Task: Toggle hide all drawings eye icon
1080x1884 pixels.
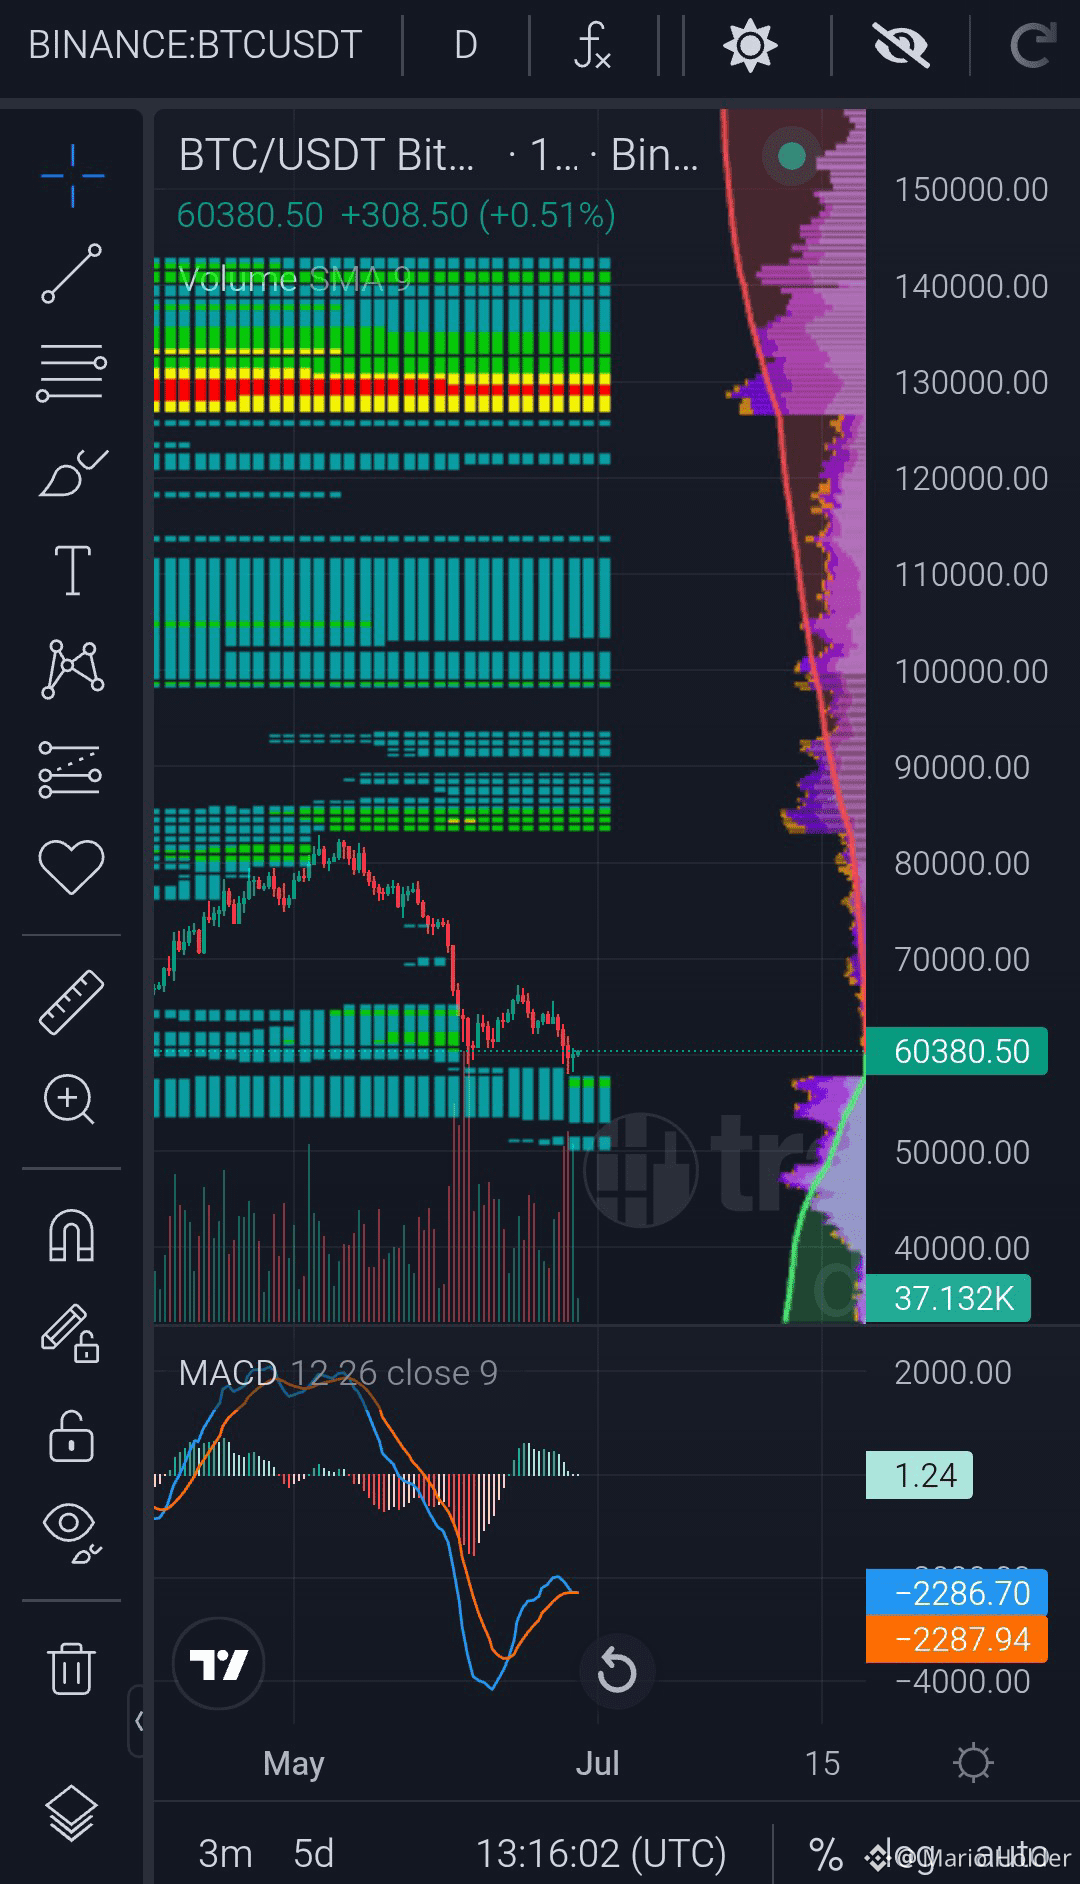Action: (72, 1532)
